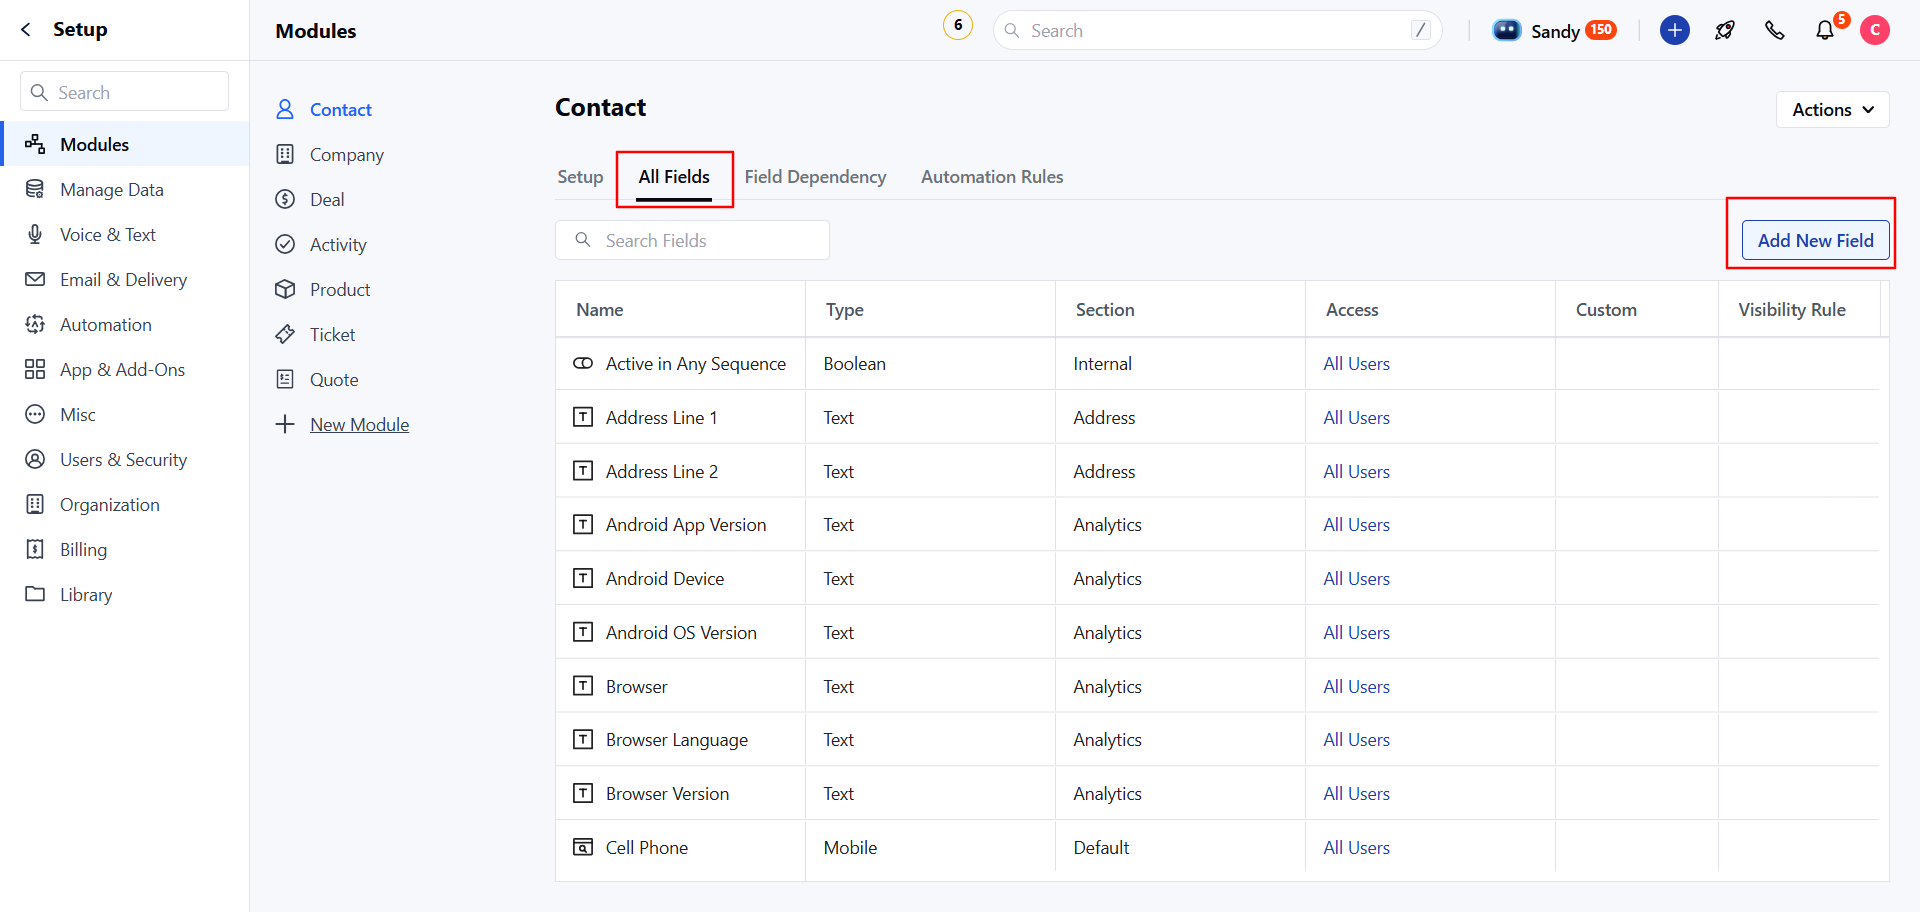Click the Users & Security icon
Screen dimensions: 1920x912
35,459
